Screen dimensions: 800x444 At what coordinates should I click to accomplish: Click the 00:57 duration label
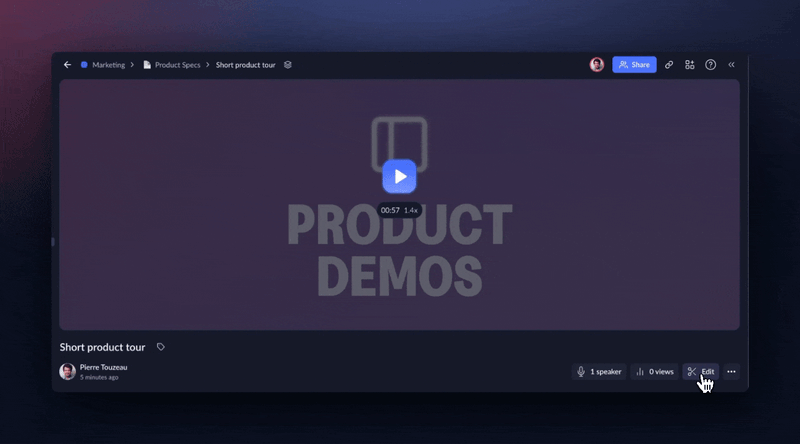[x=390, y=210]
